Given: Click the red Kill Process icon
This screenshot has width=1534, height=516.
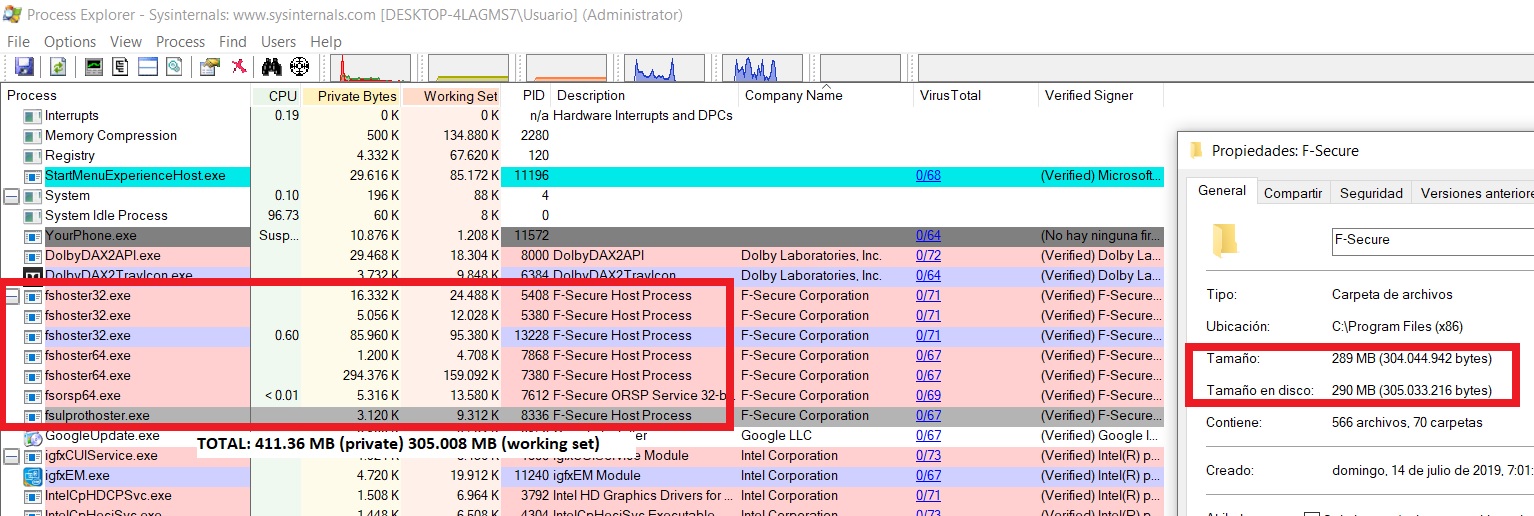Looking at the screenshot, I should [239, 67].
